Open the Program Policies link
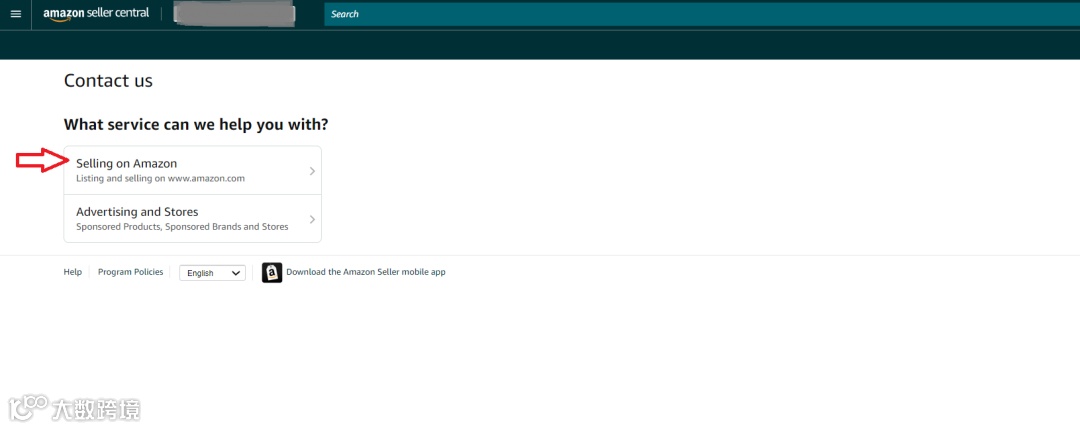Image resolution: width=1080 pixels, height=429 pixels. (130, 272)
